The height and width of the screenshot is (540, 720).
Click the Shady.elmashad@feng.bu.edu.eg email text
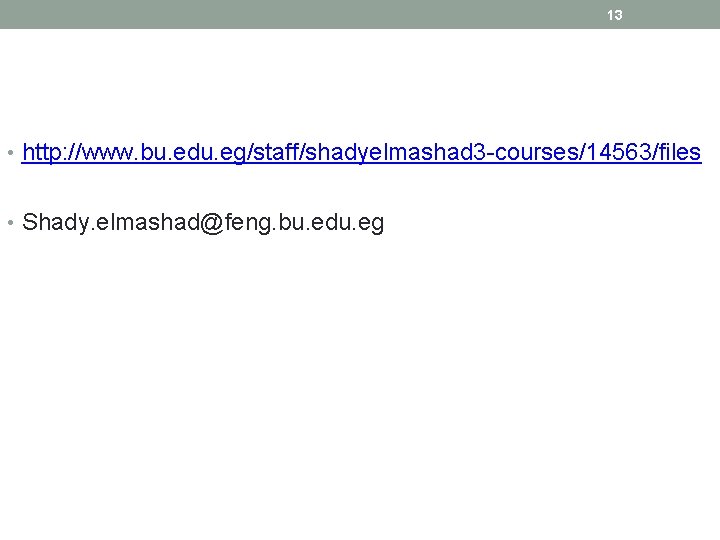click(203, 223)
